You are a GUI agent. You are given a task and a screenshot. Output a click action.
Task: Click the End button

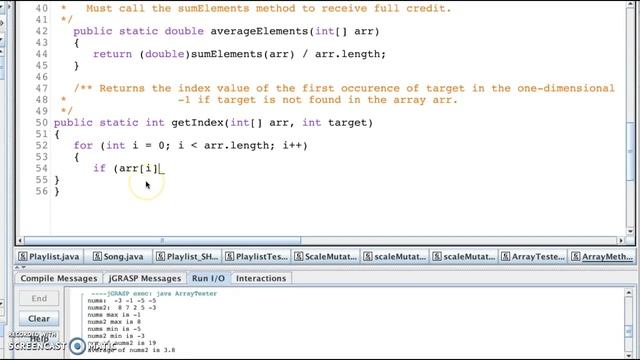[39, 298]
